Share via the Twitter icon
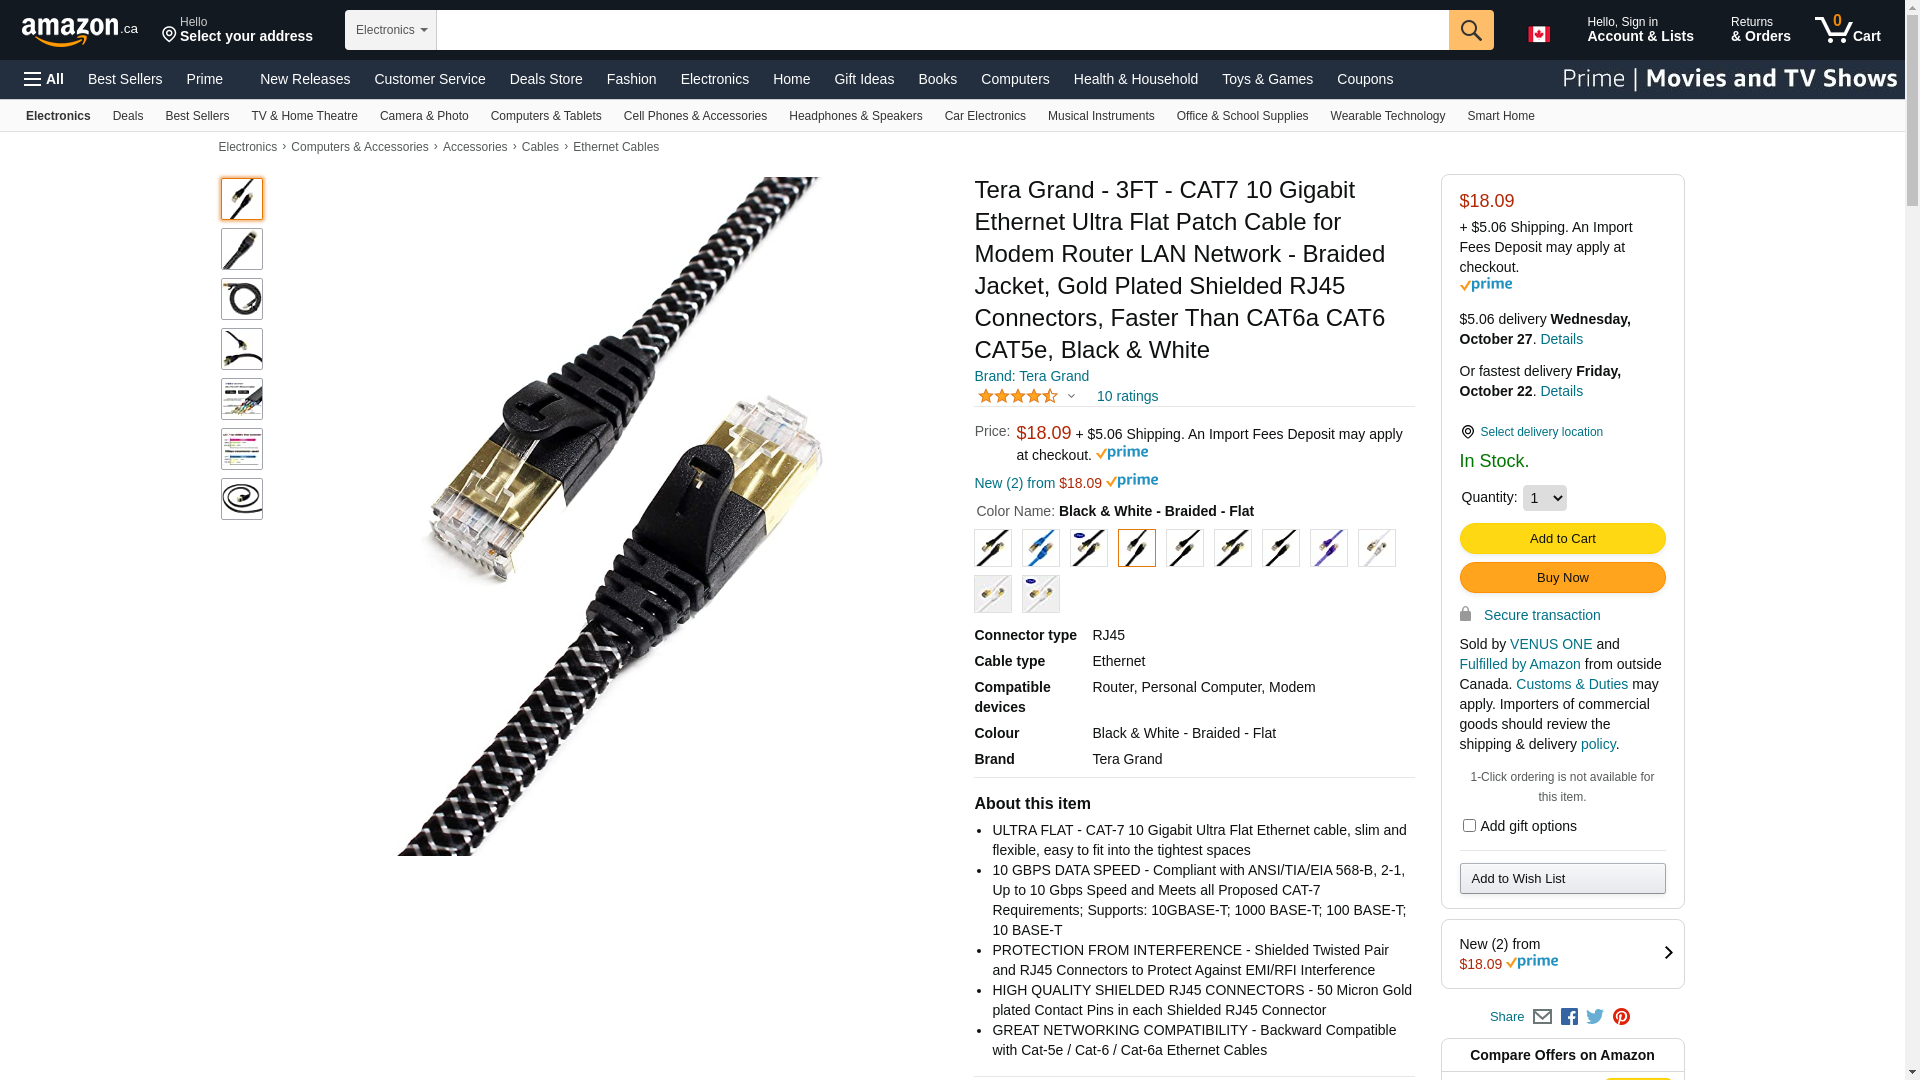 click(1595, 1017)
